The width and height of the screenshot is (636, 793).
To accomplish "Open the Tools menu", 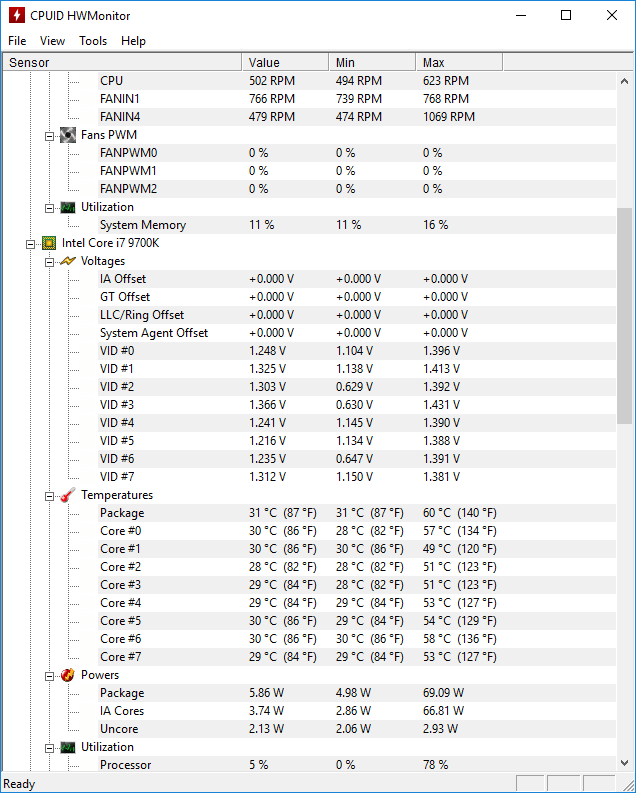I will (x=93, y=41).
